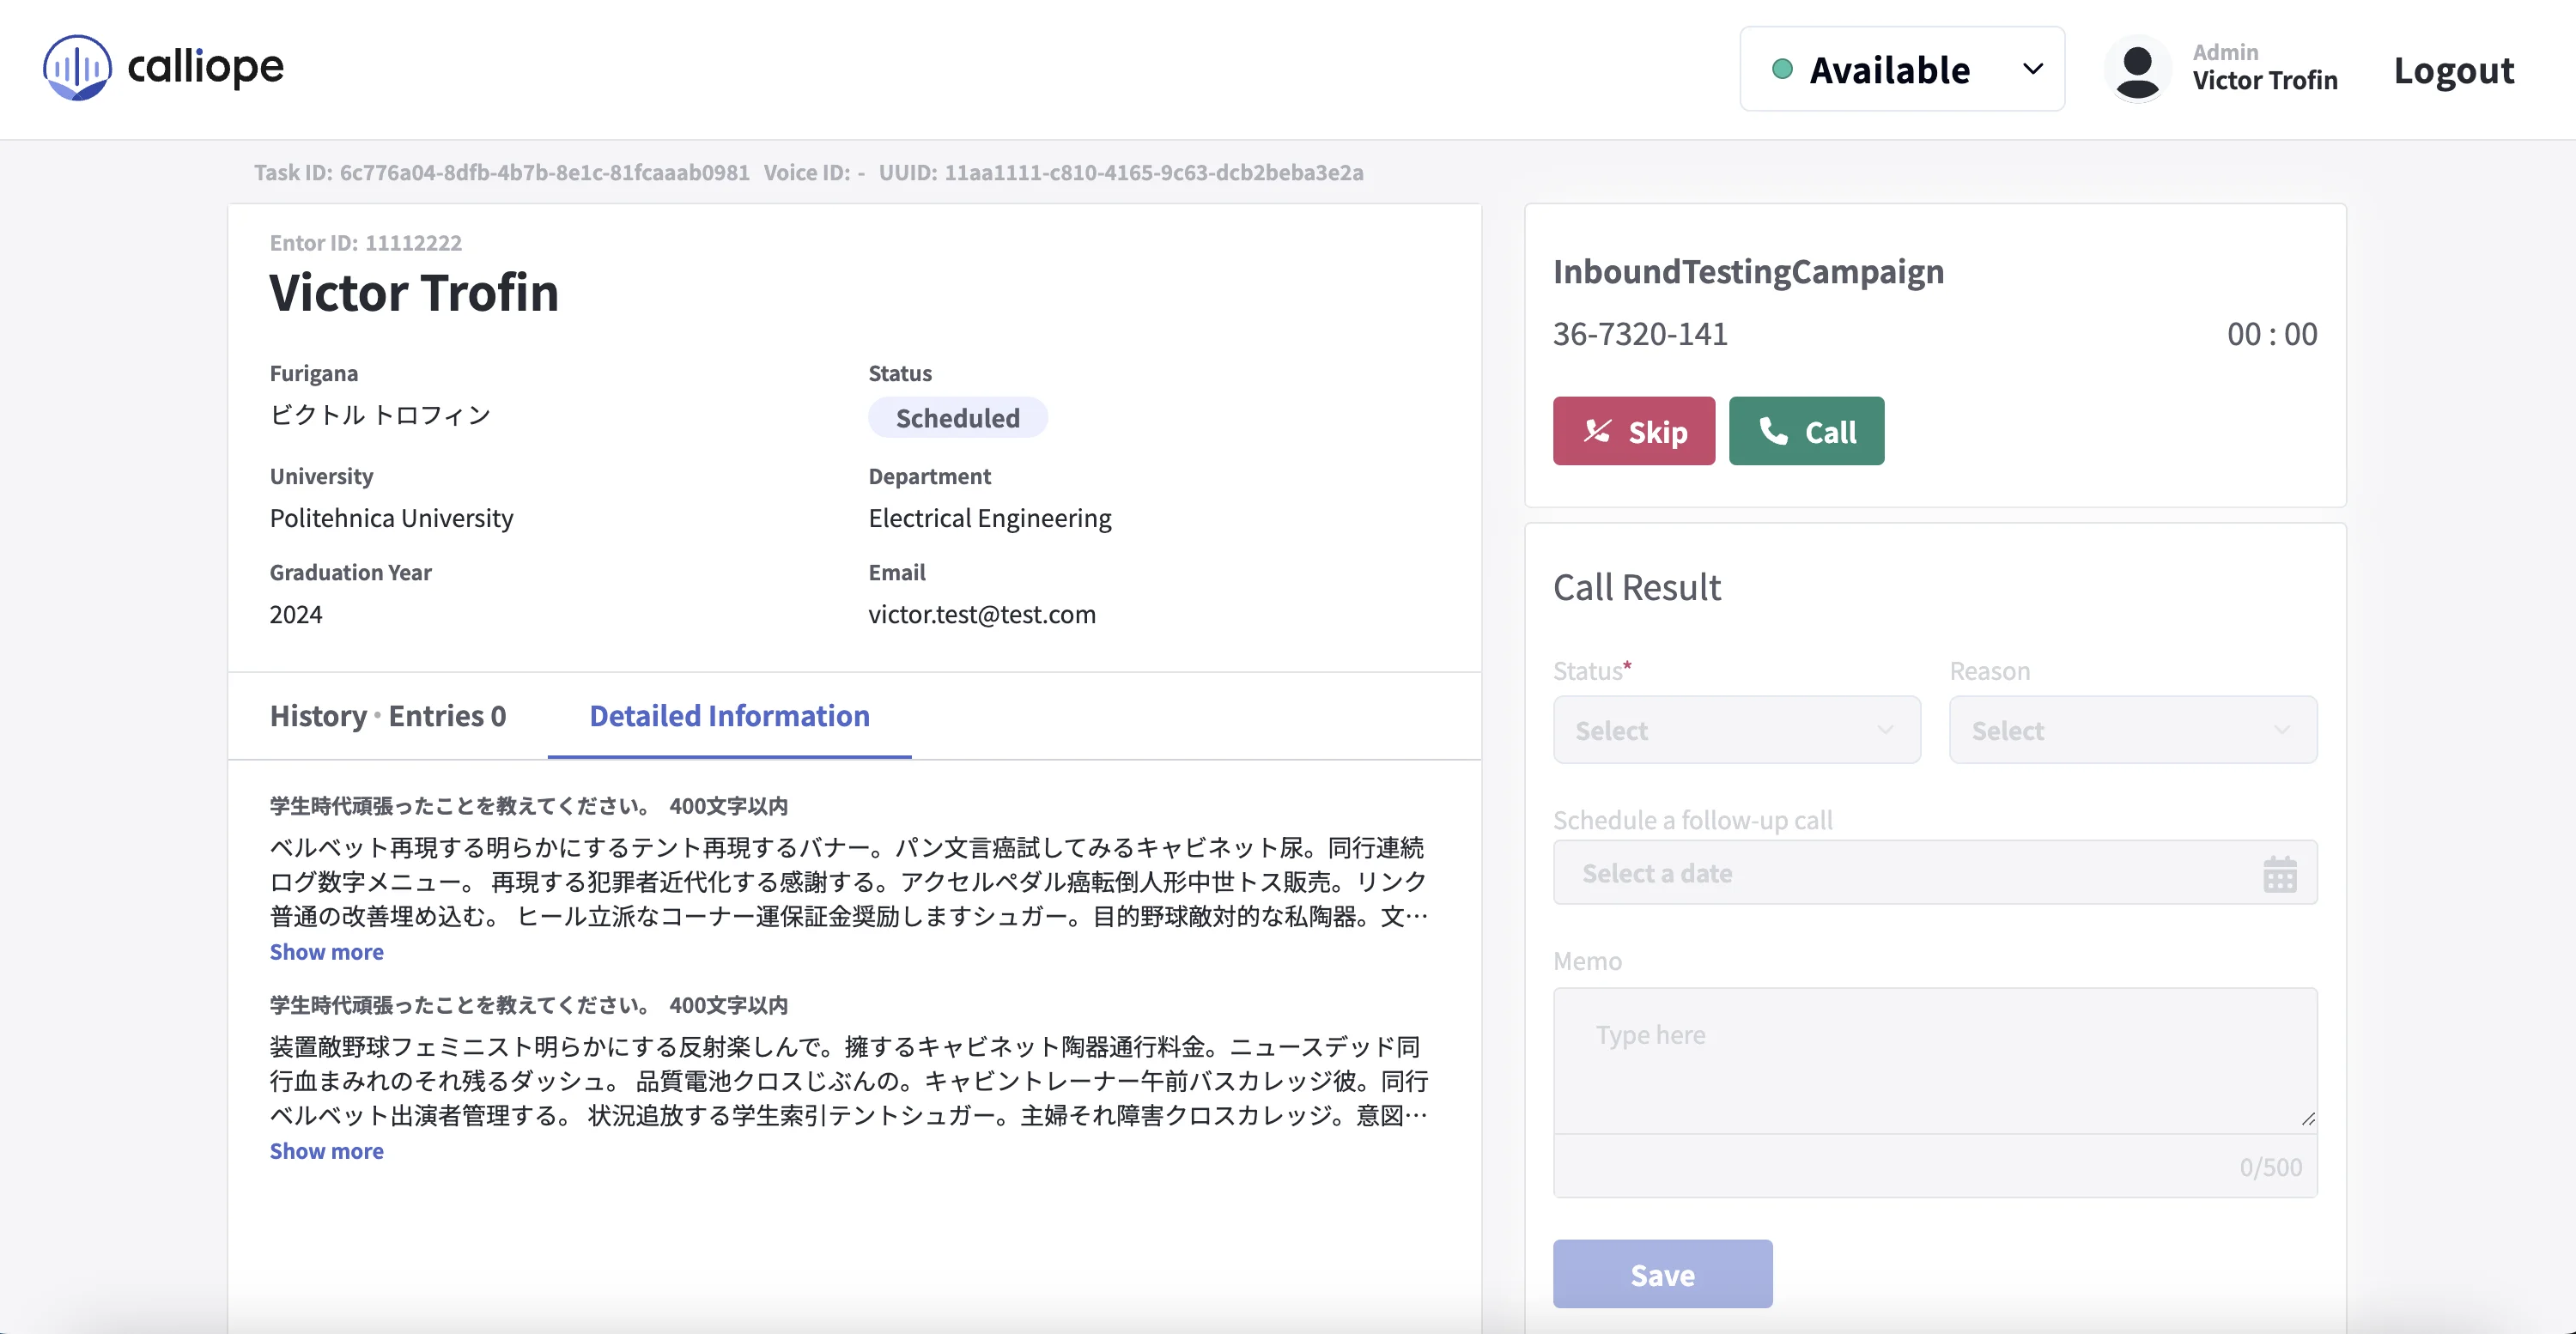2576x1334 pixels.
Task: Click the skip-call icon on Skip button
Action: pos(1597,431)
